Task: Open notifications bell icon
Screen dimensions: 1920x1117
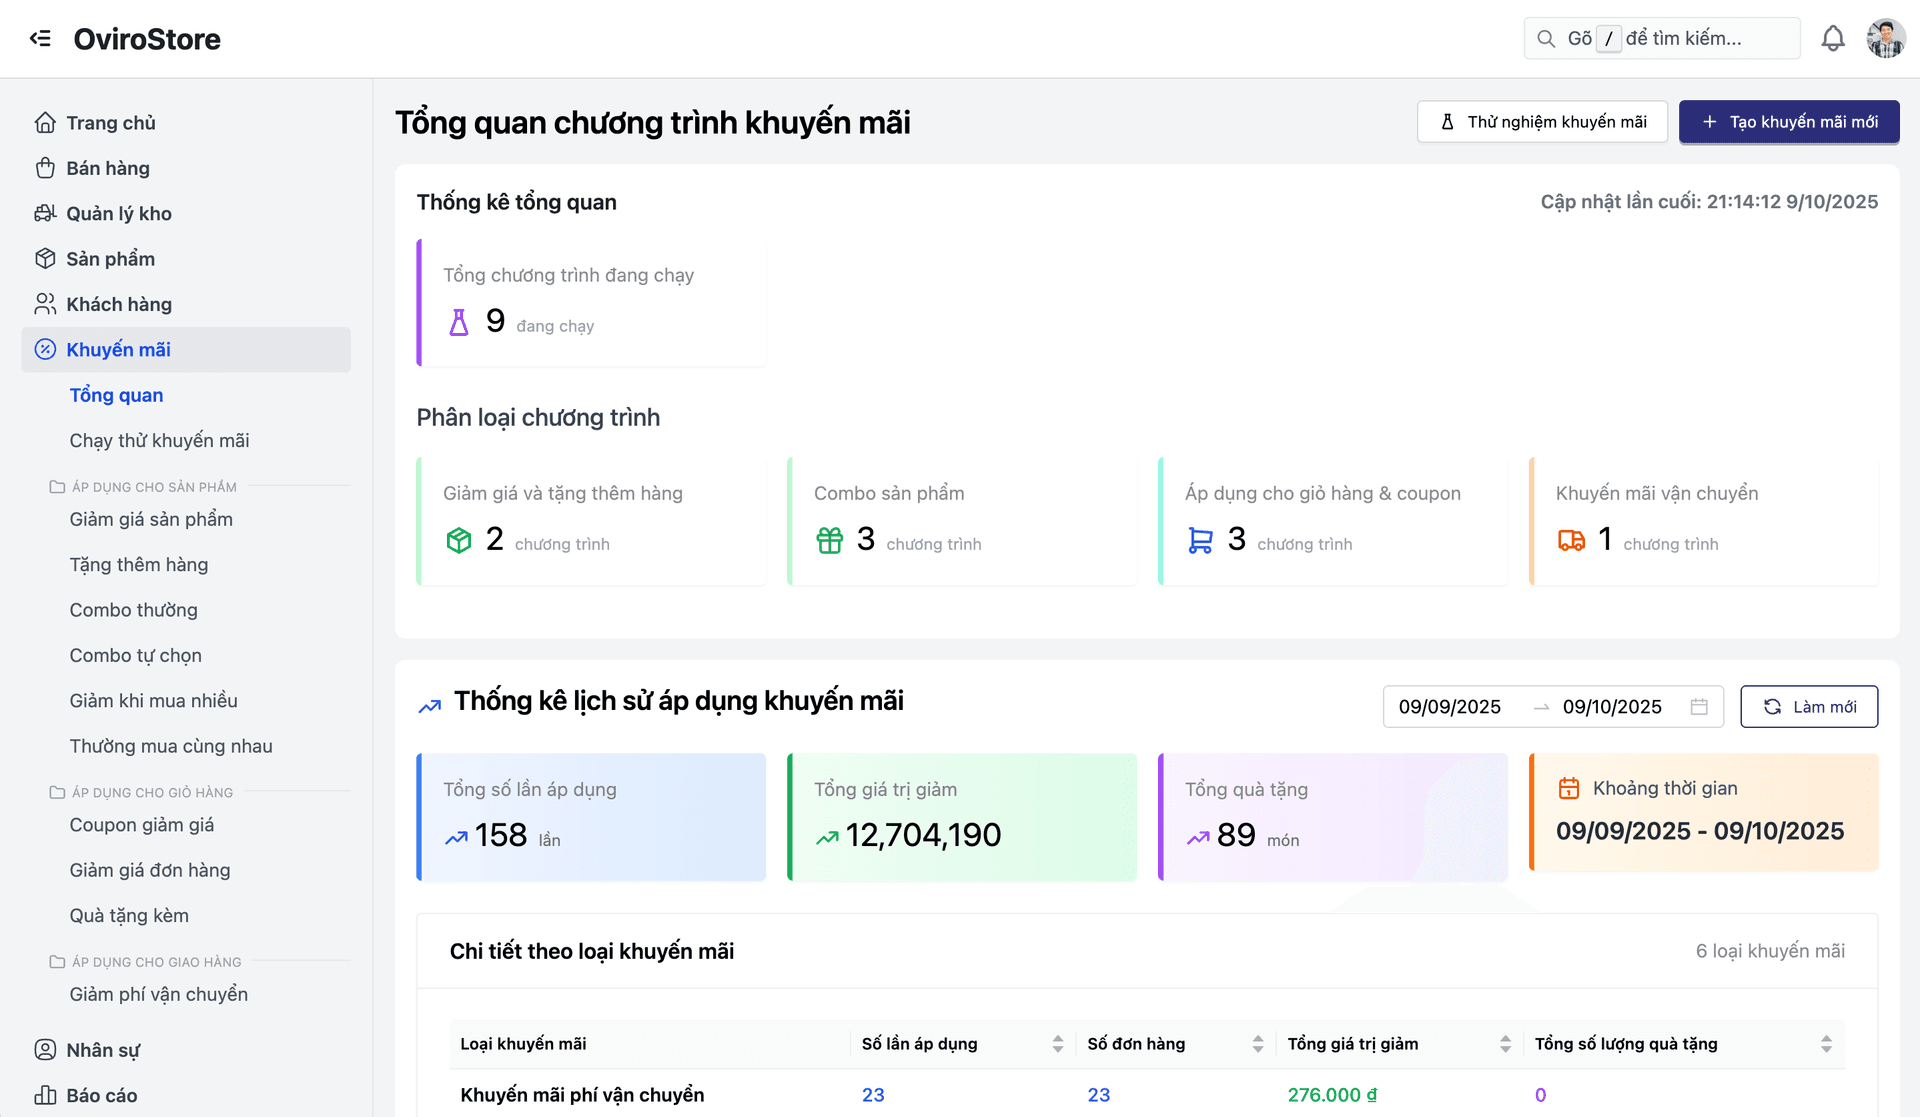Action: click(x=1832, y=39)
